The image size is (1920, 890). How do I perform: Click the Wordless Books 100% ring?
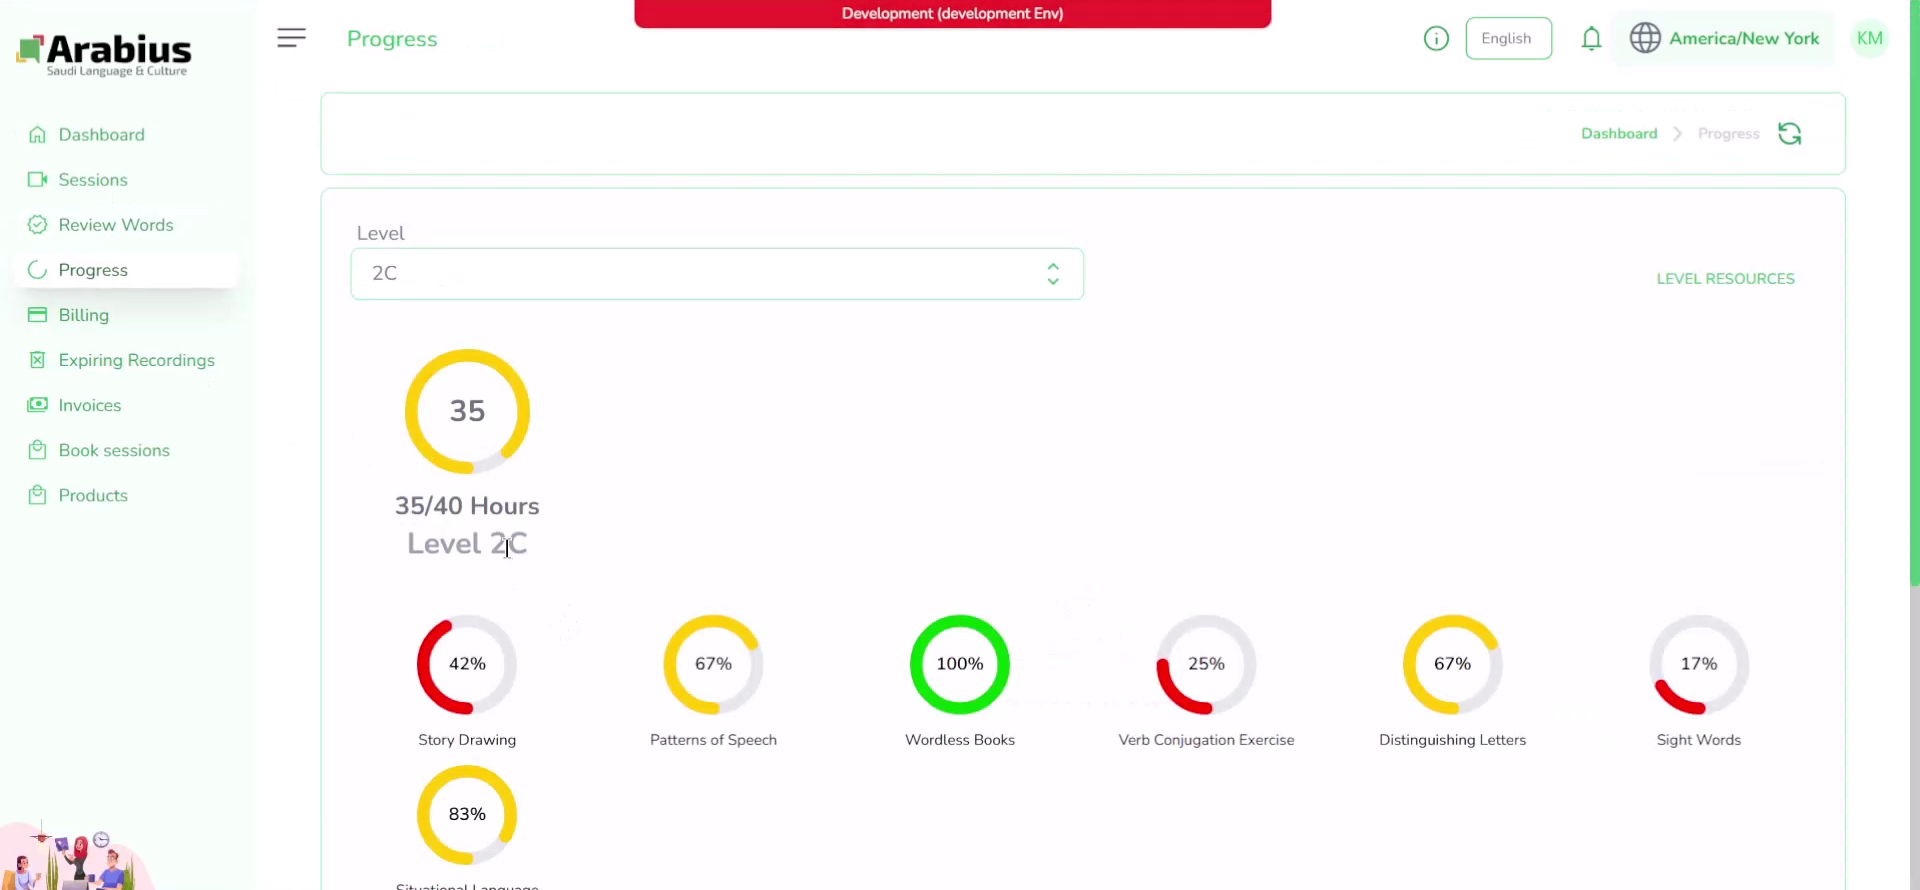coord(960,664)
